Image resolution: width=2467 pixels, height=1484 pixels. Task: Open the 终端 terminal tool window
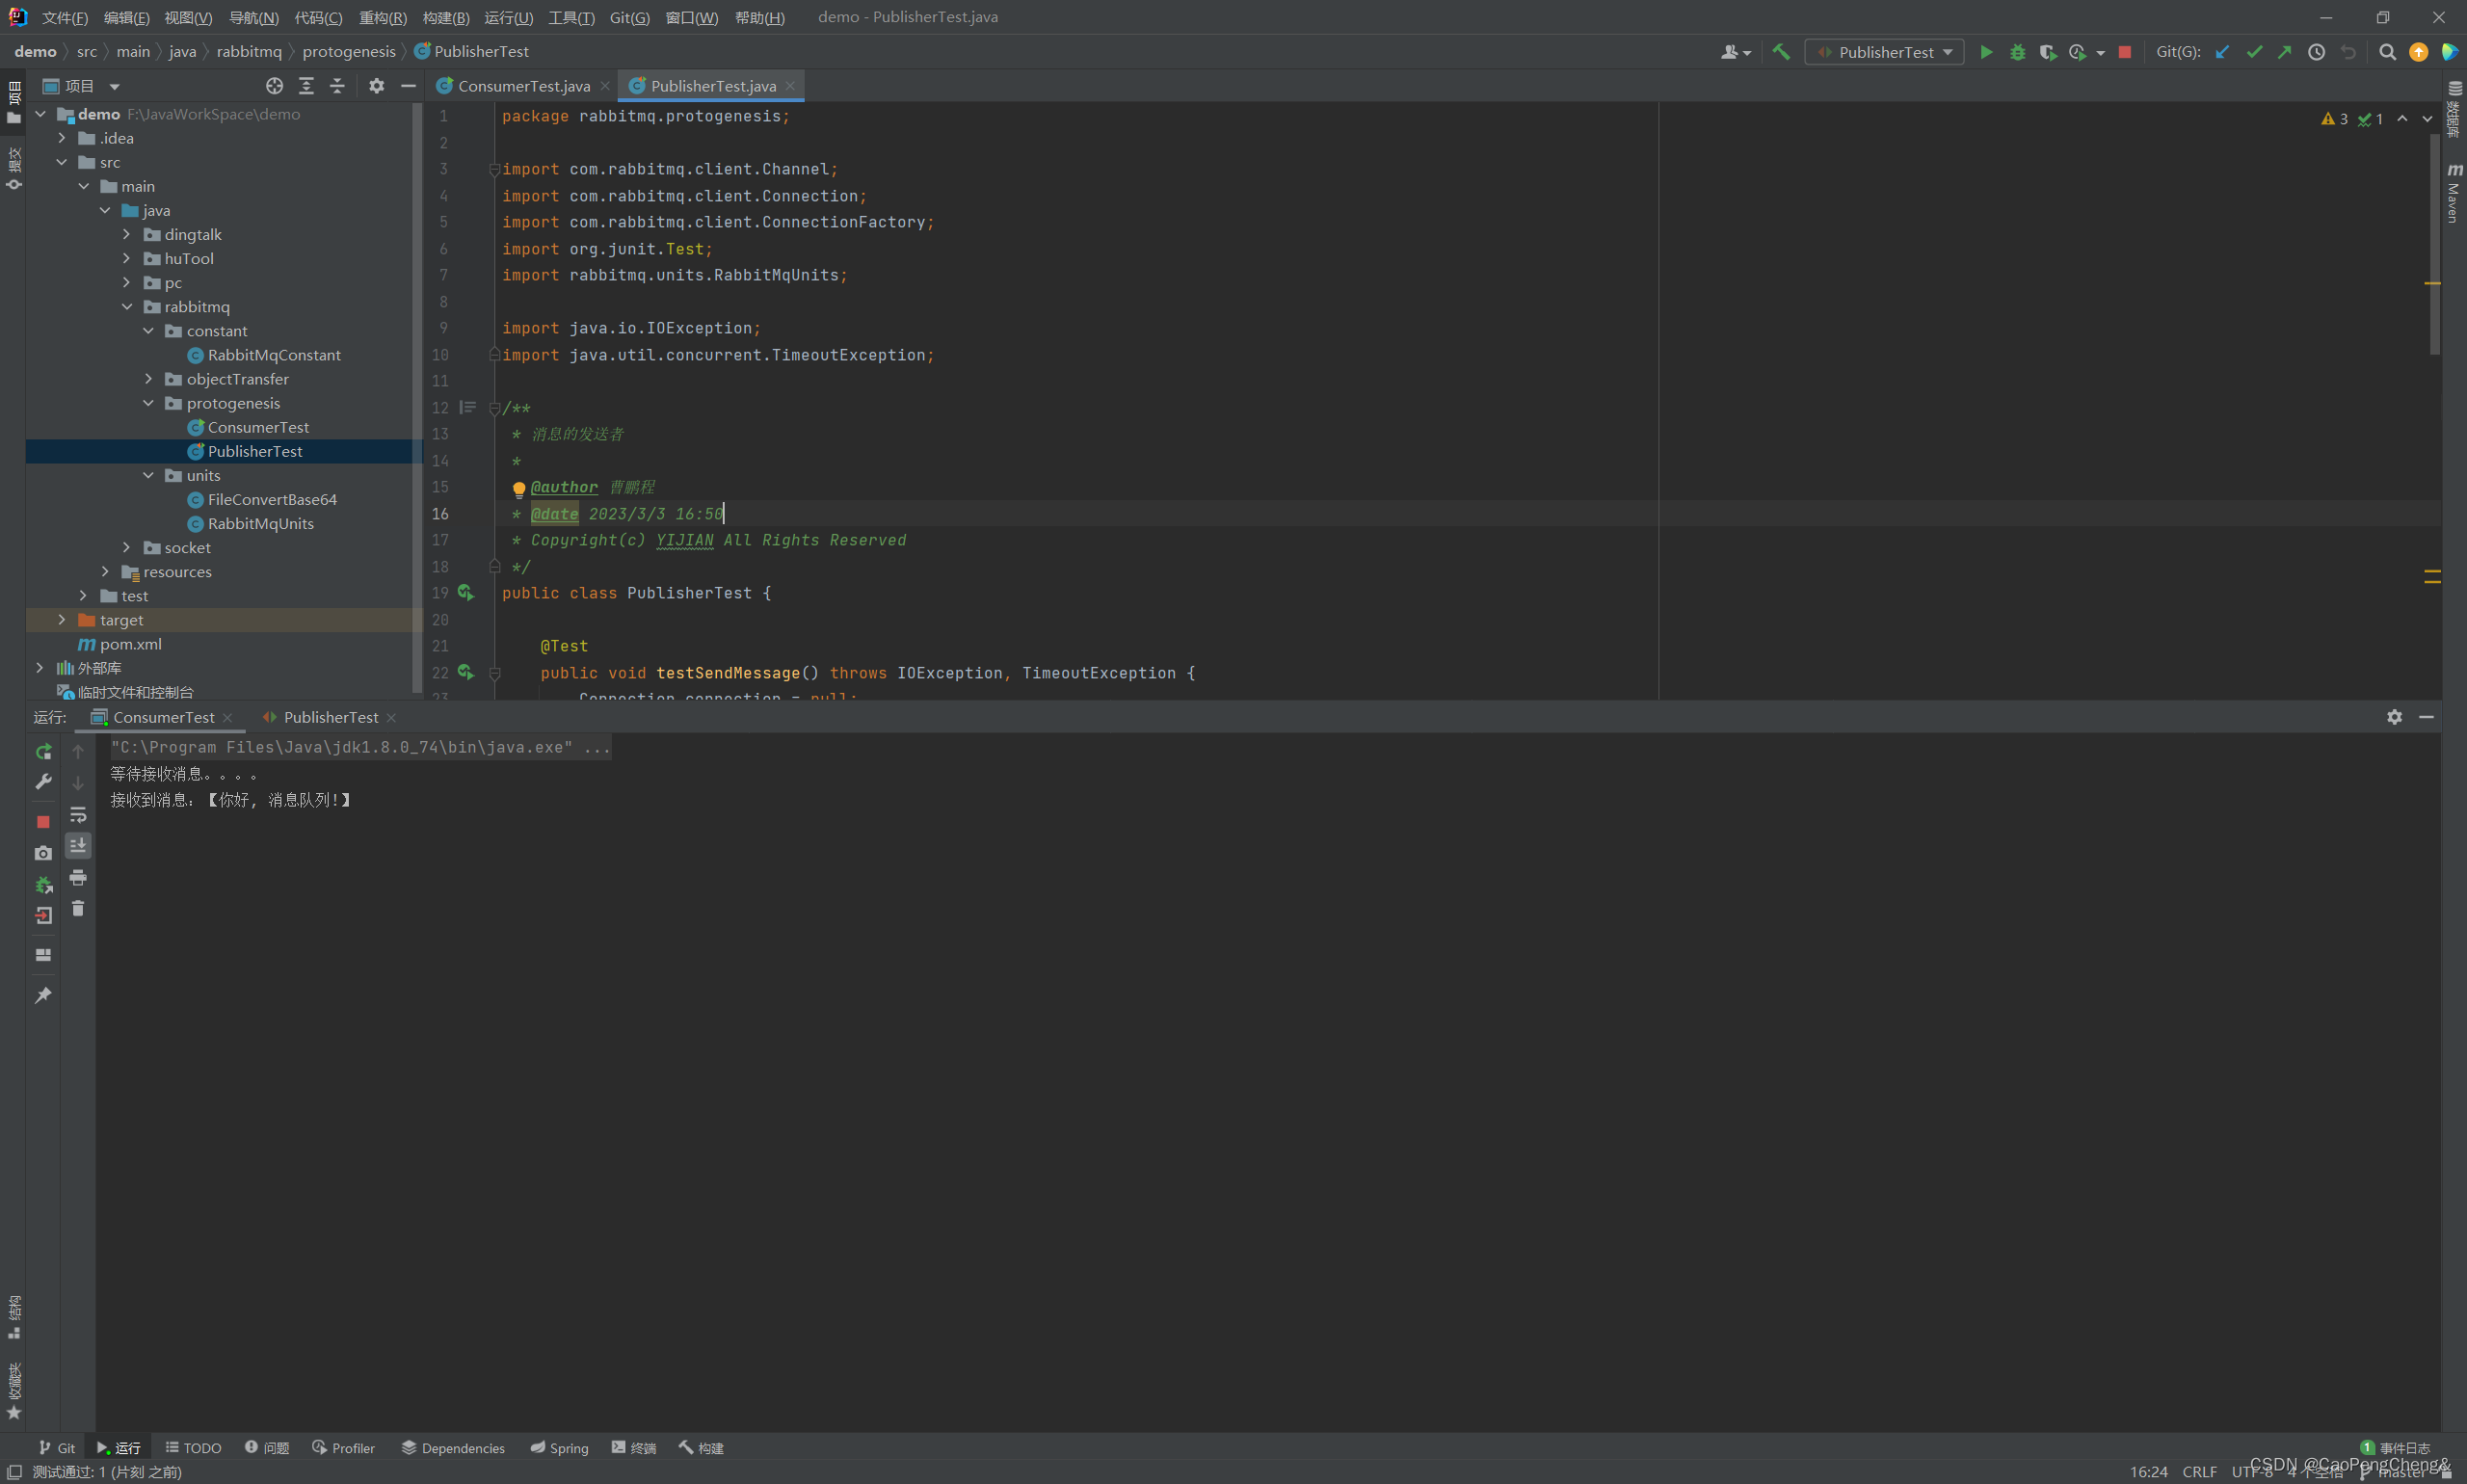[x=634, y=1447]
